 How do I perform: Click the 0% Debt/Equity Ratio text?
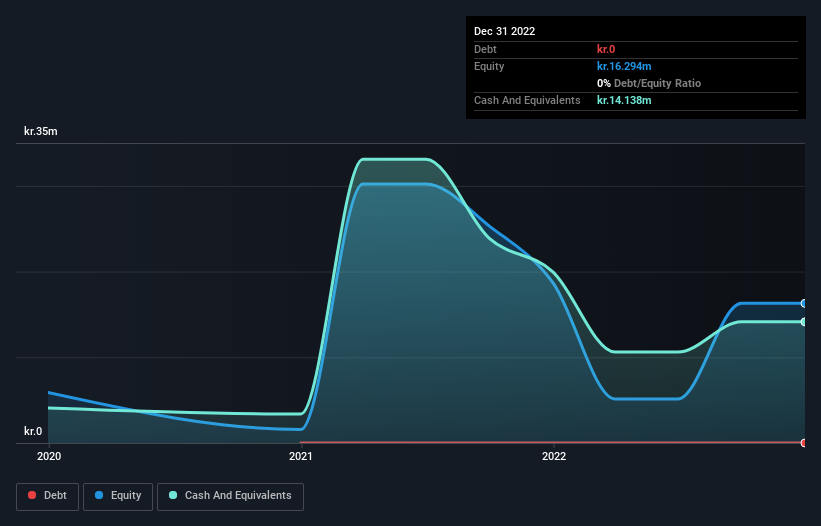coord(649,83)
